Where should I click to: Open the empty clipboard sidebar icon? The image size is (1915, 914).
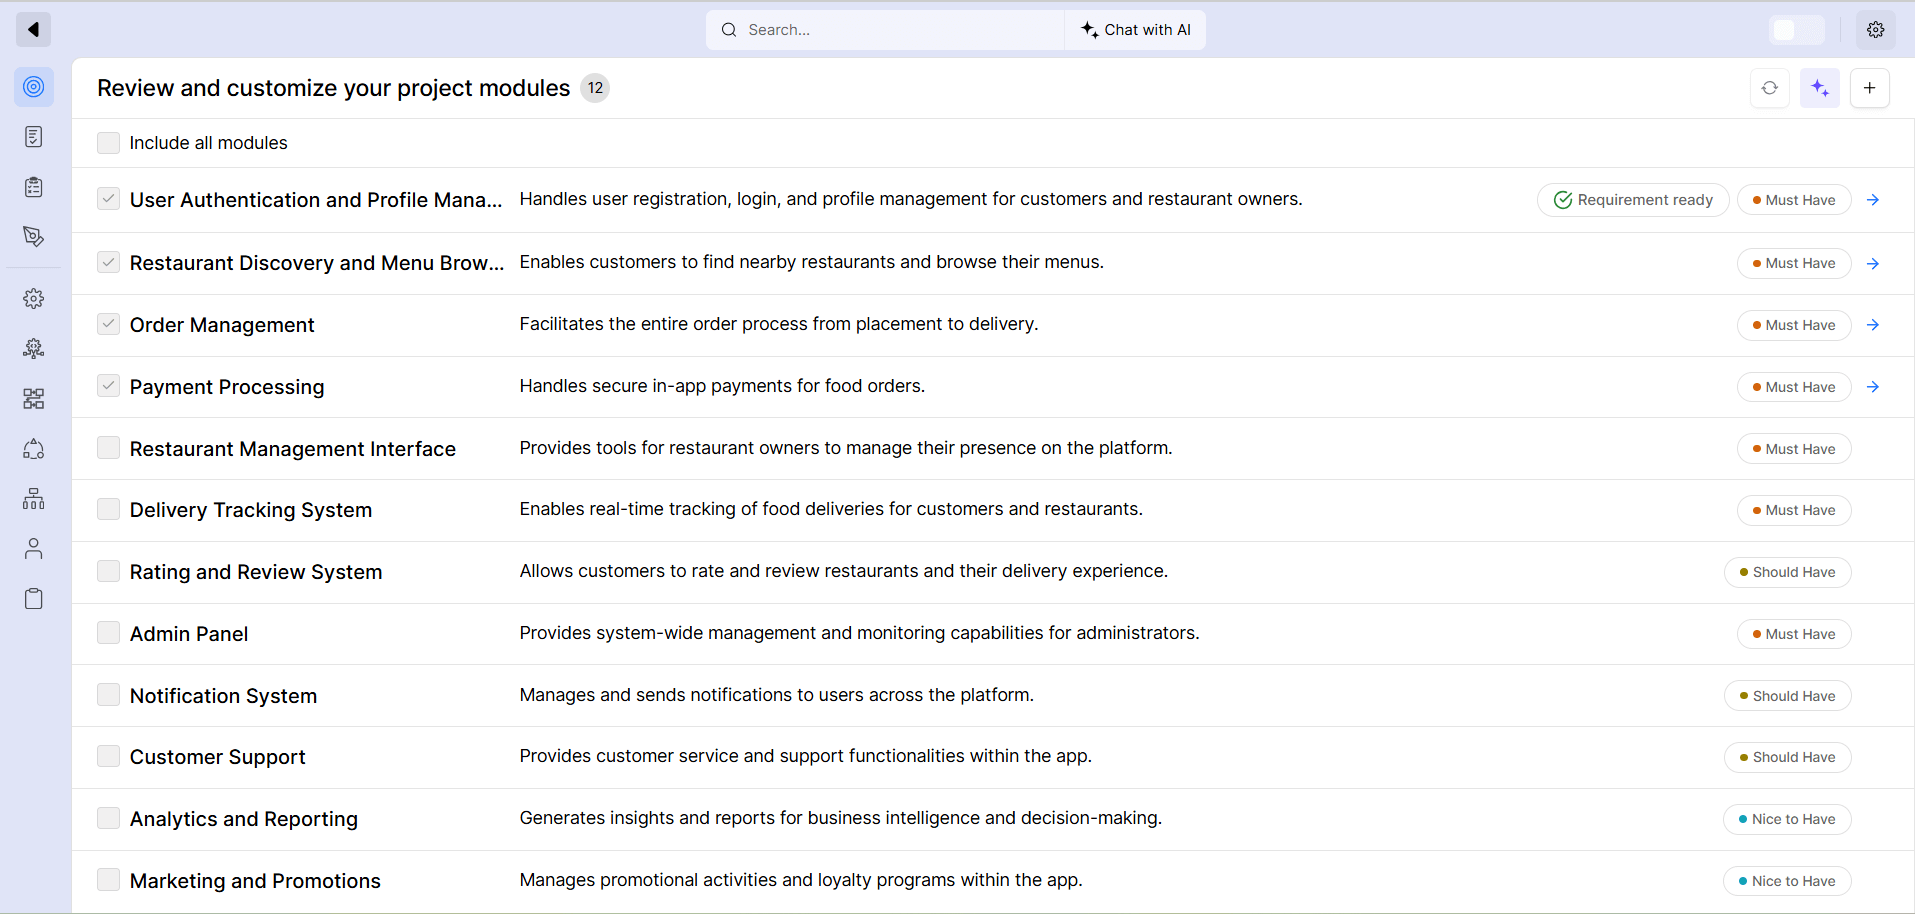click(x=34, y=599)
